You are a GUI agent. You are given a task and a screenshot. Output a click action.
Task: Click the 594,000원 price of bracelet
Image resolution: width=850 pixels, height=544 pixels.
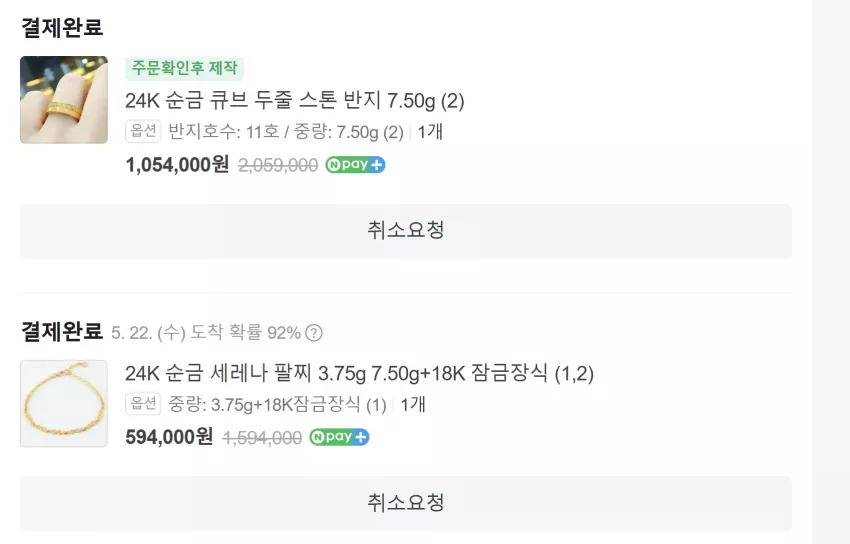[169, 437]
